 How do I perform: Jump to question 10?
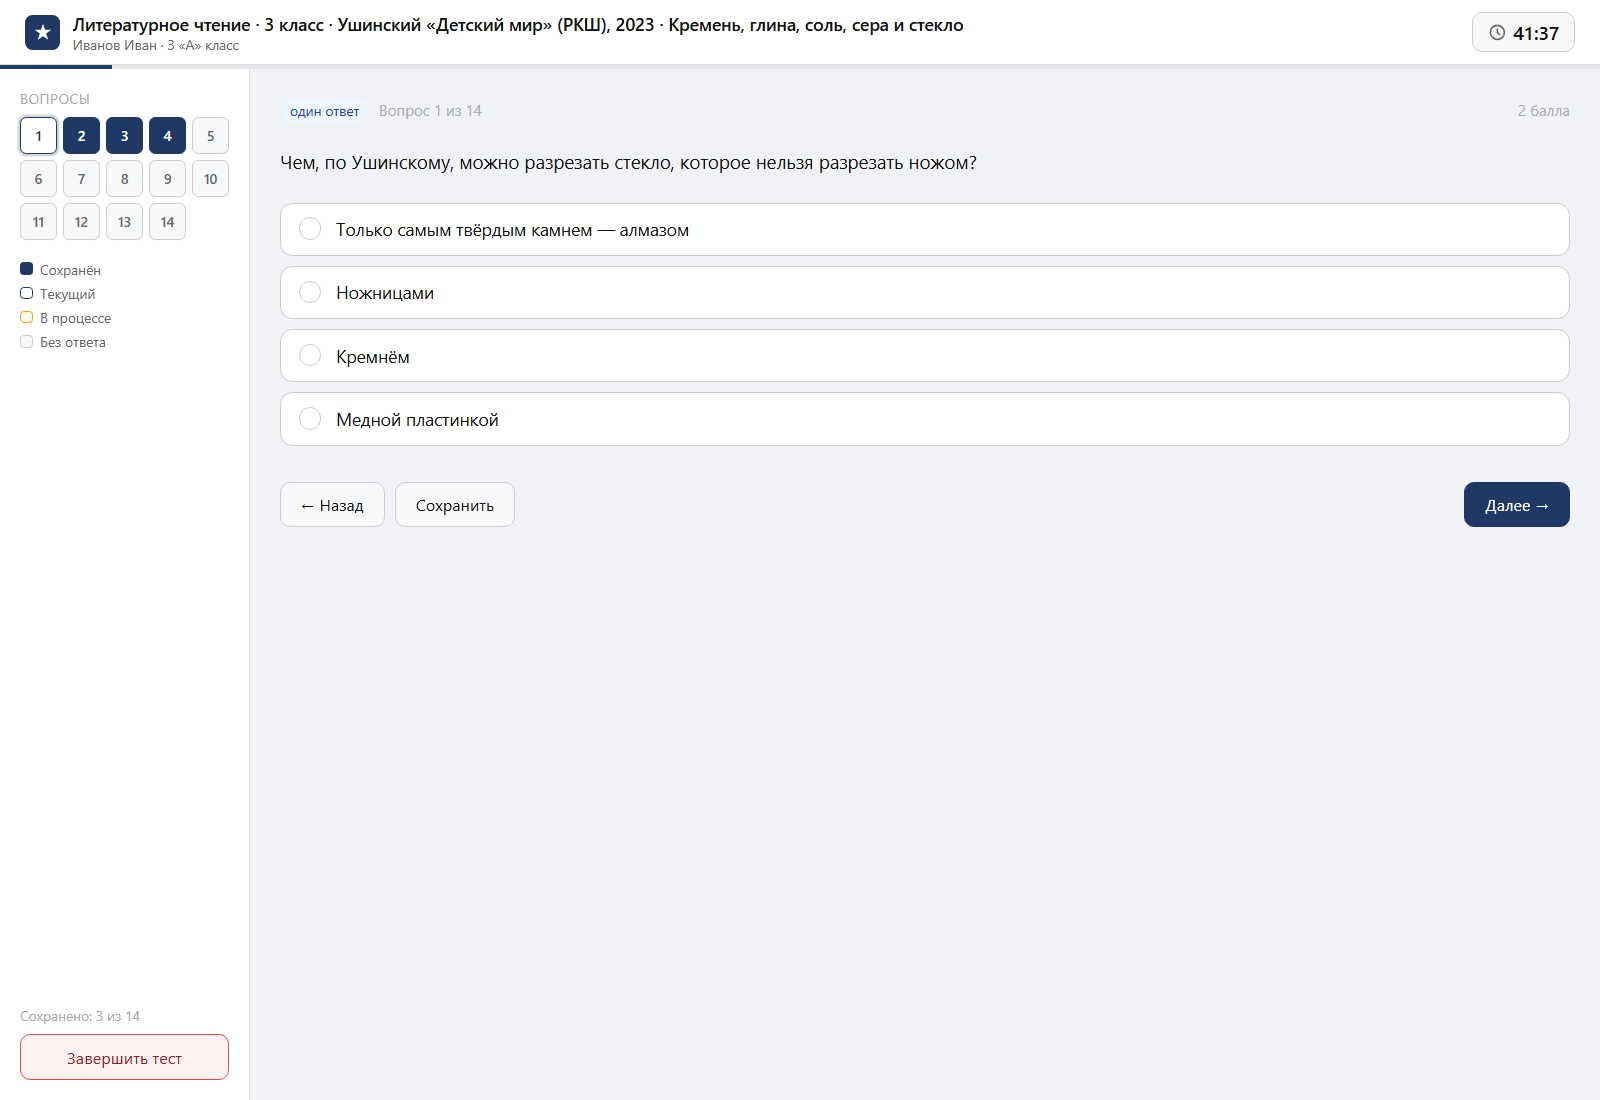[210, 179]
